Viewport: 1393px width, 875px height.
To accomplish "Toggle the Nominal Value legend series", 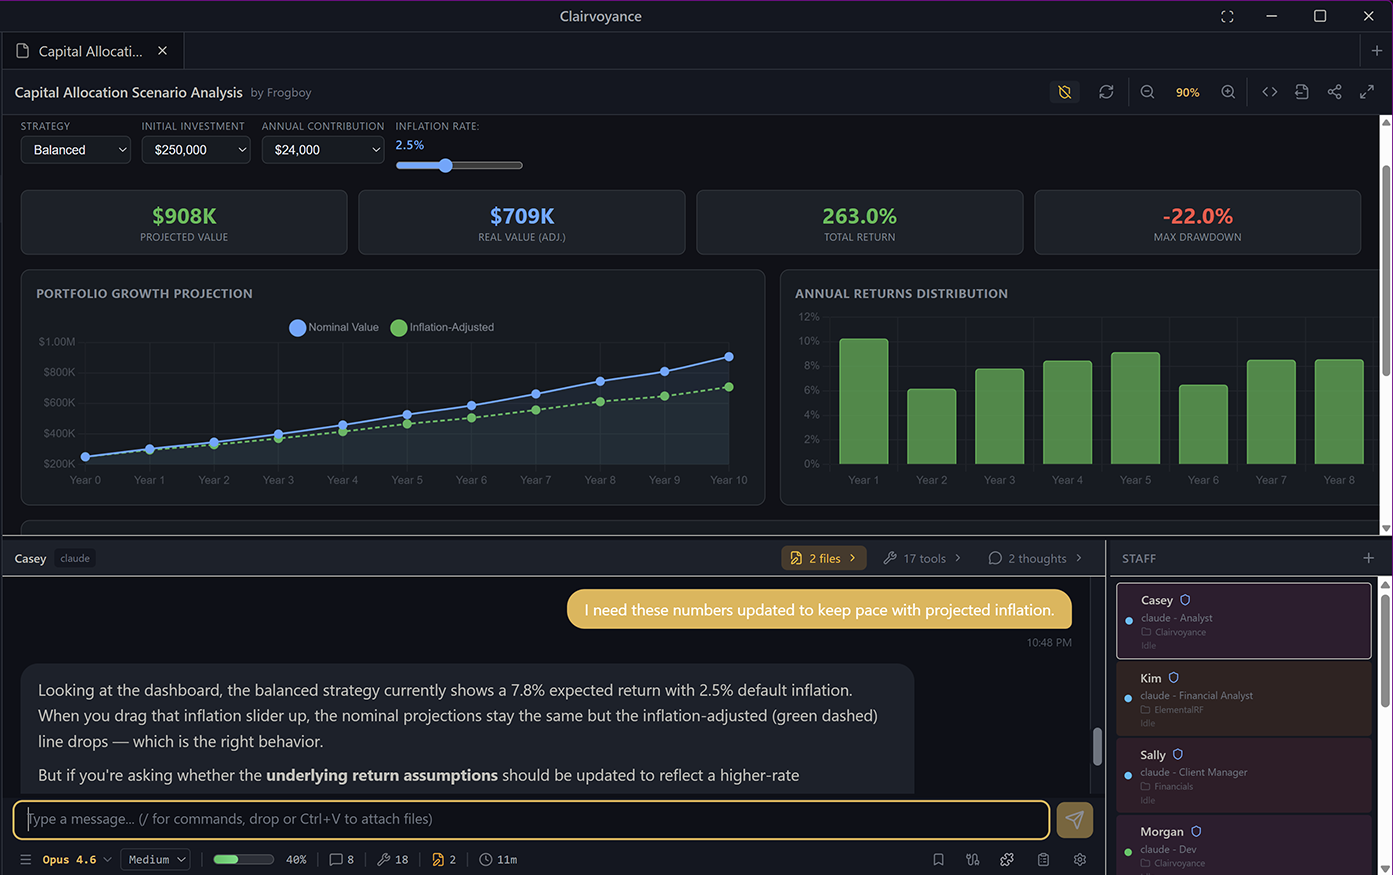I will point(334,328).
